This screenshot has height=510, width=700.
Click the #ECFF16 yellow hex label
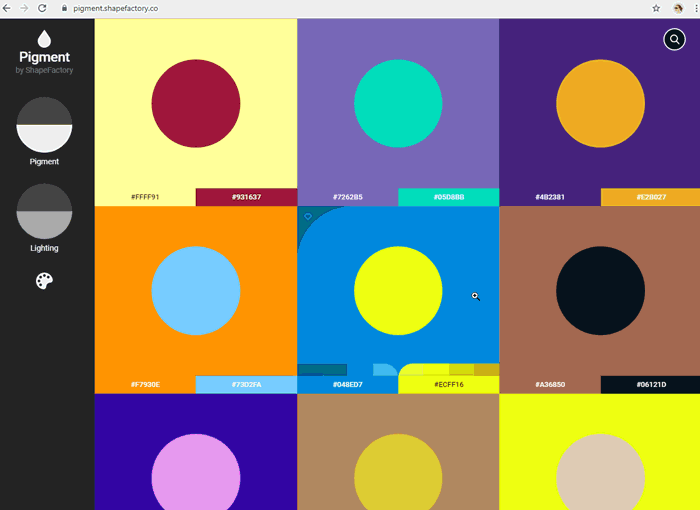point(448,385)
